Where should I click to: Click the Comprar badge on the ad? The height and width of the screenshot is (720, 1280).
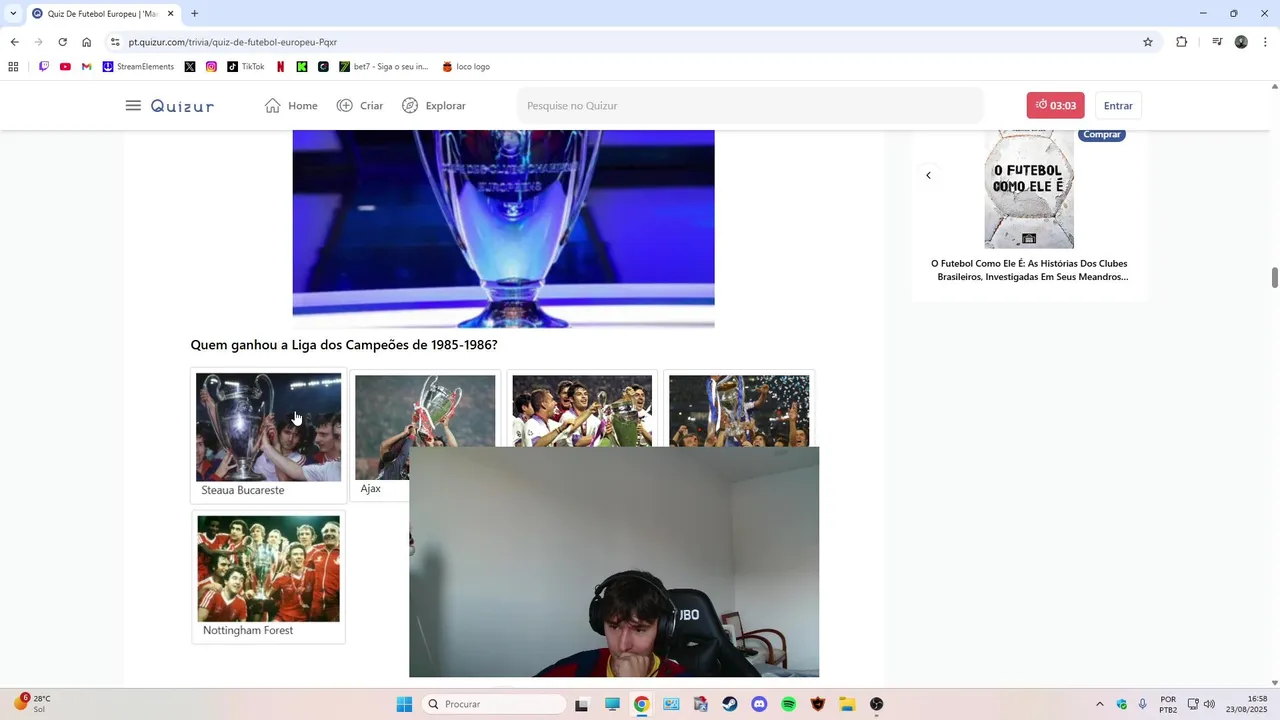[x=1102, y=135]
